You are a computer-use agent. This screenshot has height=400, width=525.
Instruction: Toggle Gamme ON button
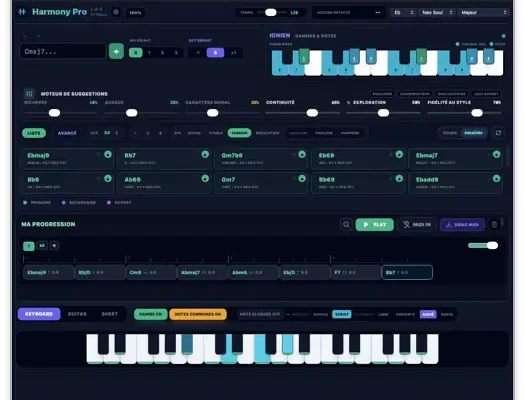[x=150, y=314]
